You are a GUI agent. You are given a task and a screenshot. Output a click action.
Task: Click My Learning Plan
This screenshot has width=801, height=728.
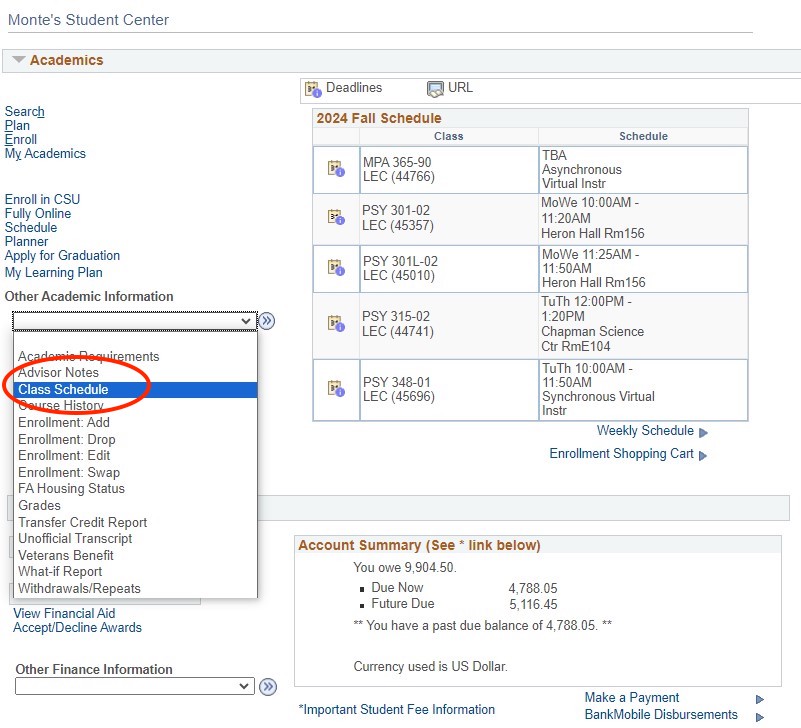[x=53, y=272]
